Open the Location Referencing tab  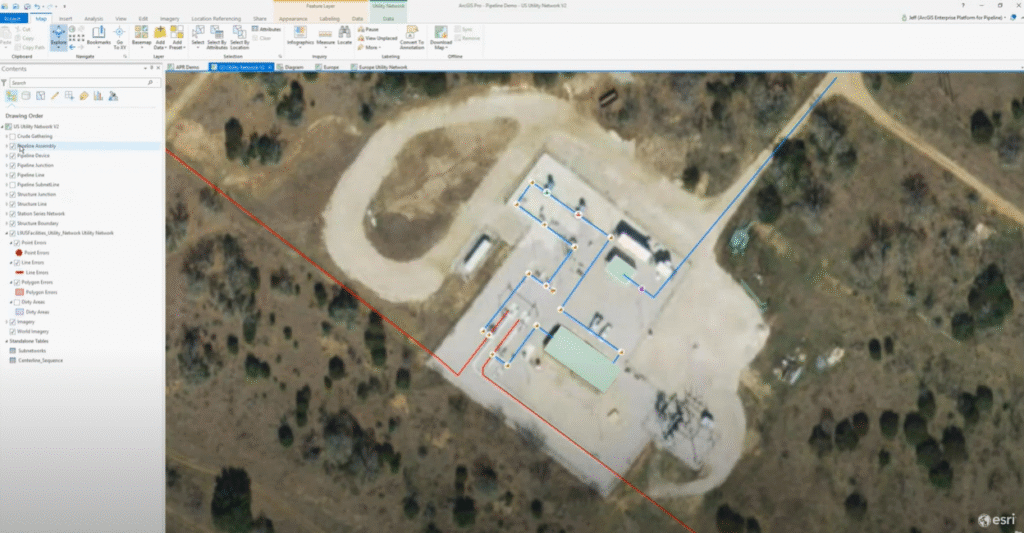point(216,19)
